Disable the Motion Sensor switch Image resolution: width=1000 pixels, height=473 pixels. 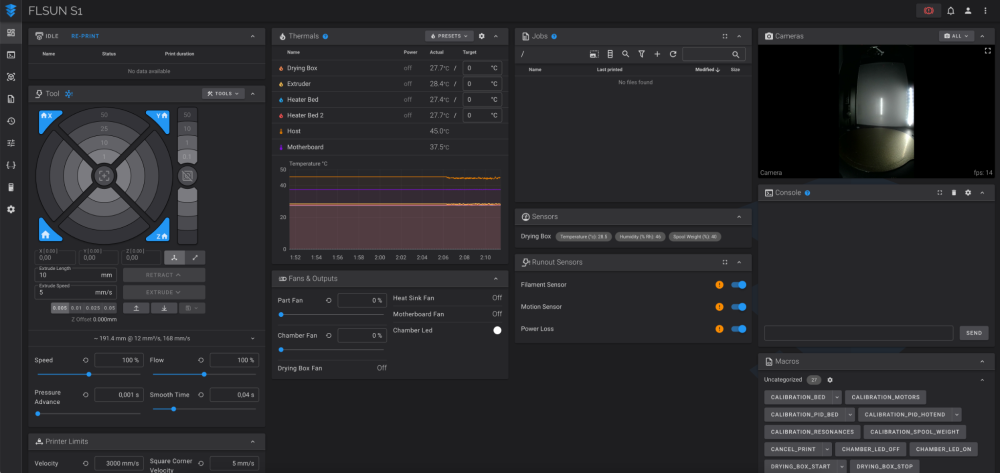point(739,307)
